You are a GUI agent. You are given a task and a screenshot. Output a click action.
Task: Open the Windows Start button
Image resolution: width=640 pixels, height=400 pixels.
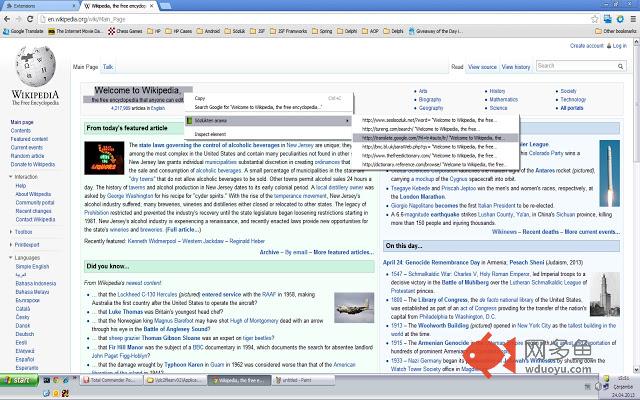tap(20, 381)
